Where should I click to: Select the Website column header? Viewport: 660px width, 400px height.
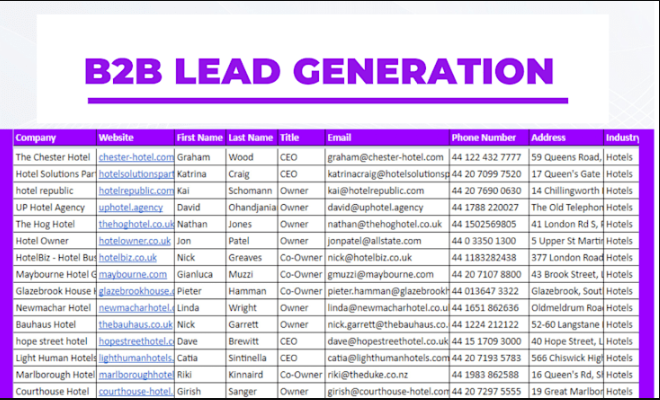pyautogui.click(x=136, y=138)
